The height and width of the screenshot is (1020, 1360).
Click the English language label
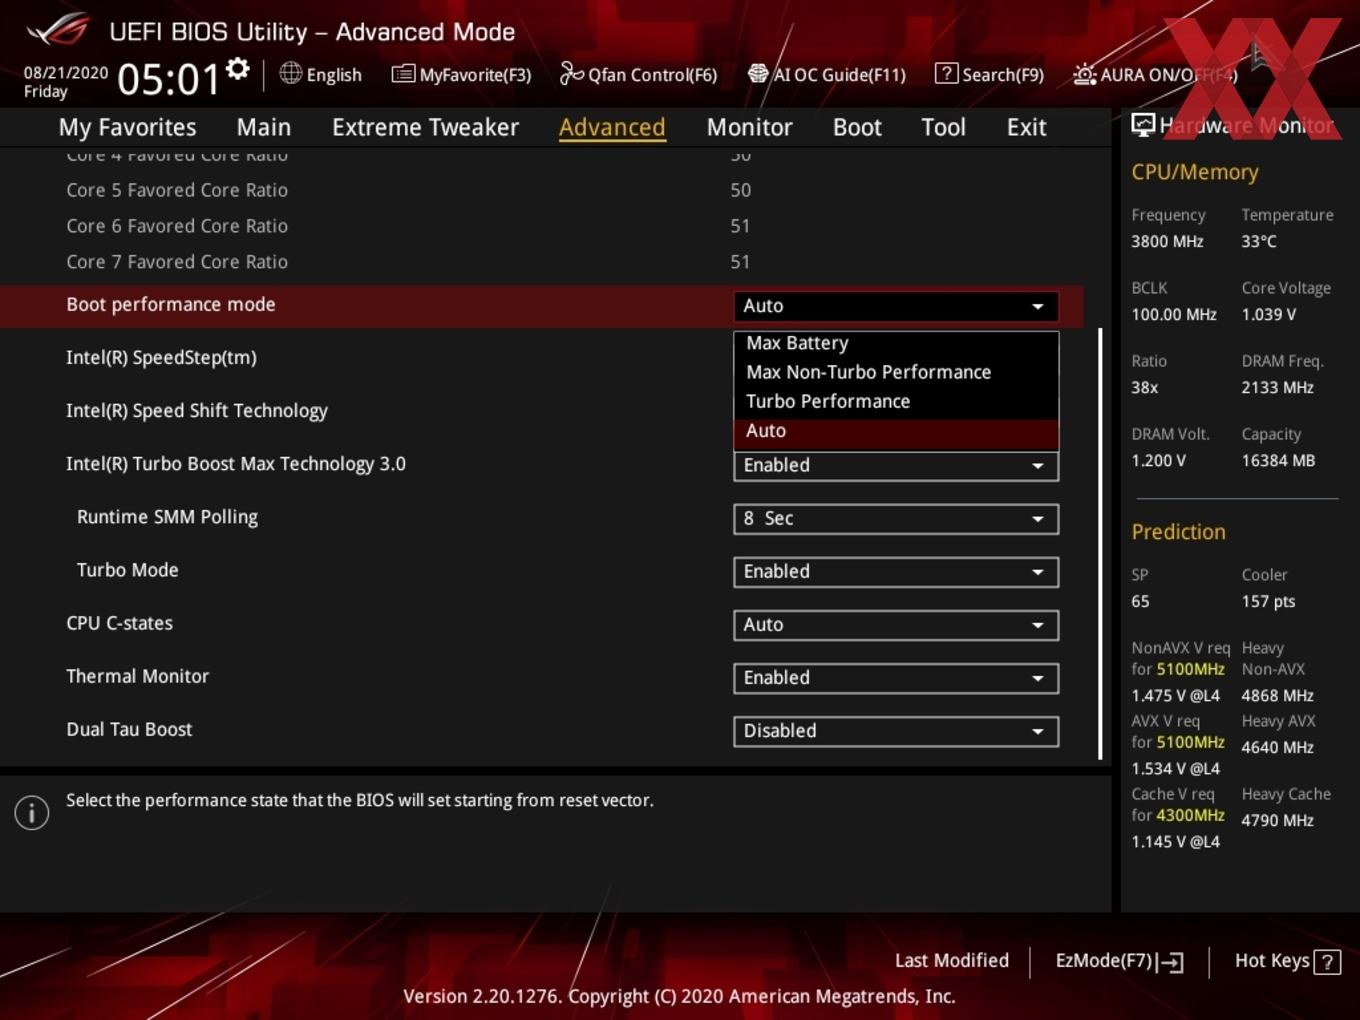[334, 75]
